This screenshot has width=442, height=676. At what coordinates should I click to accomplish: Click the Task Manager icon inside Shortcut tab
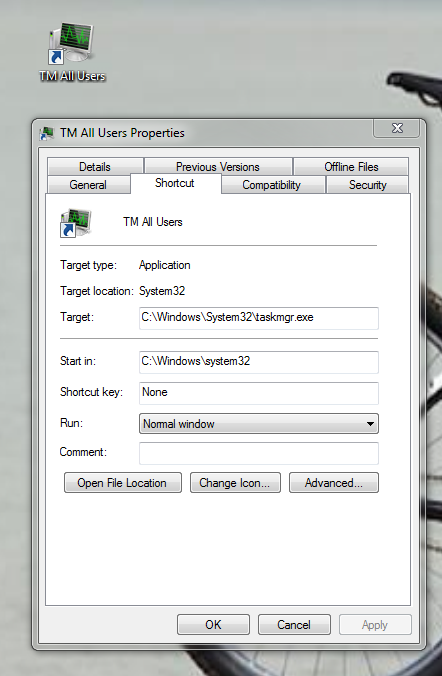(x=75, y=222)
